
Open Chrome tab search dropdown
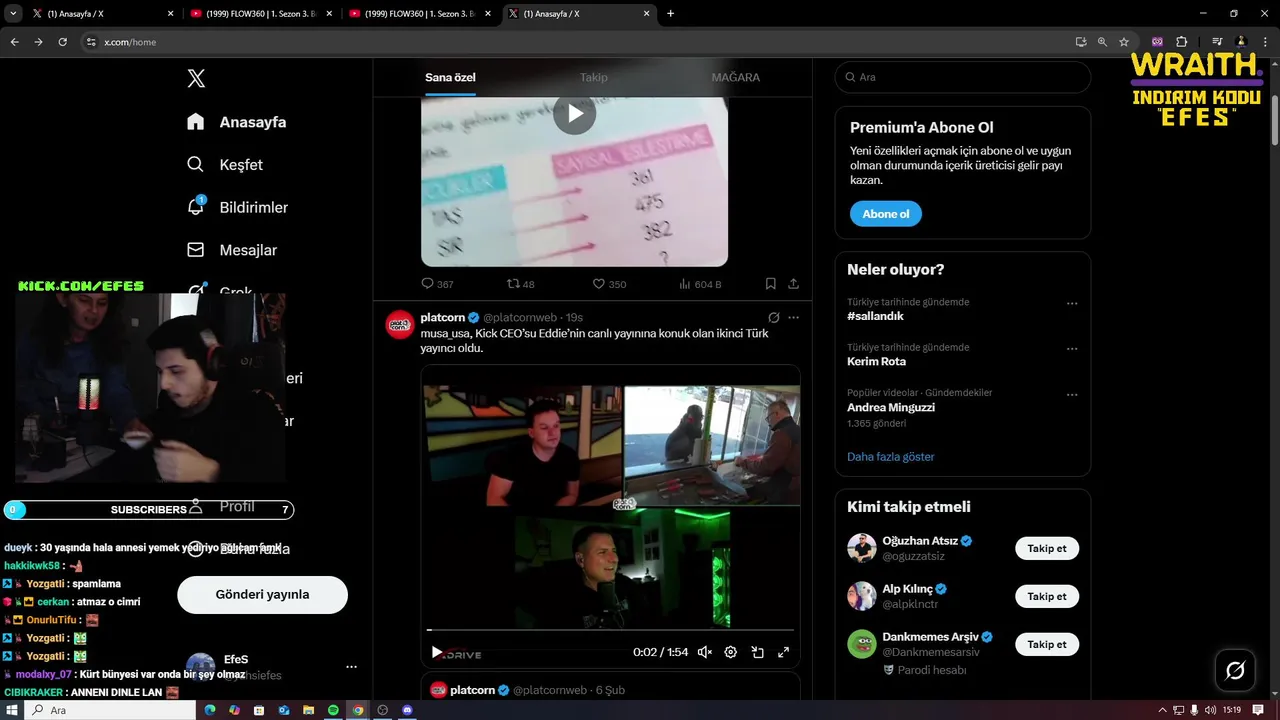click(x=13, y=13)
